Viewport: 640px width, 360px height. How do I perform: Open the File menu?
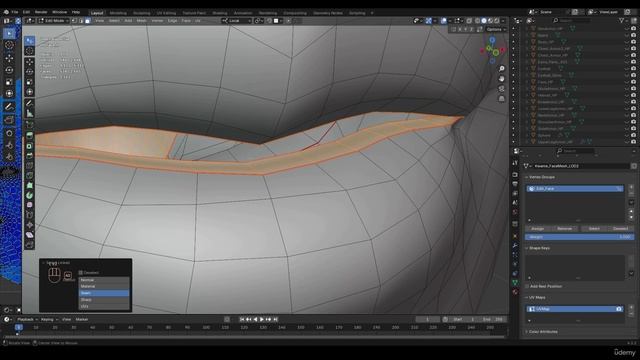(15, 12)
